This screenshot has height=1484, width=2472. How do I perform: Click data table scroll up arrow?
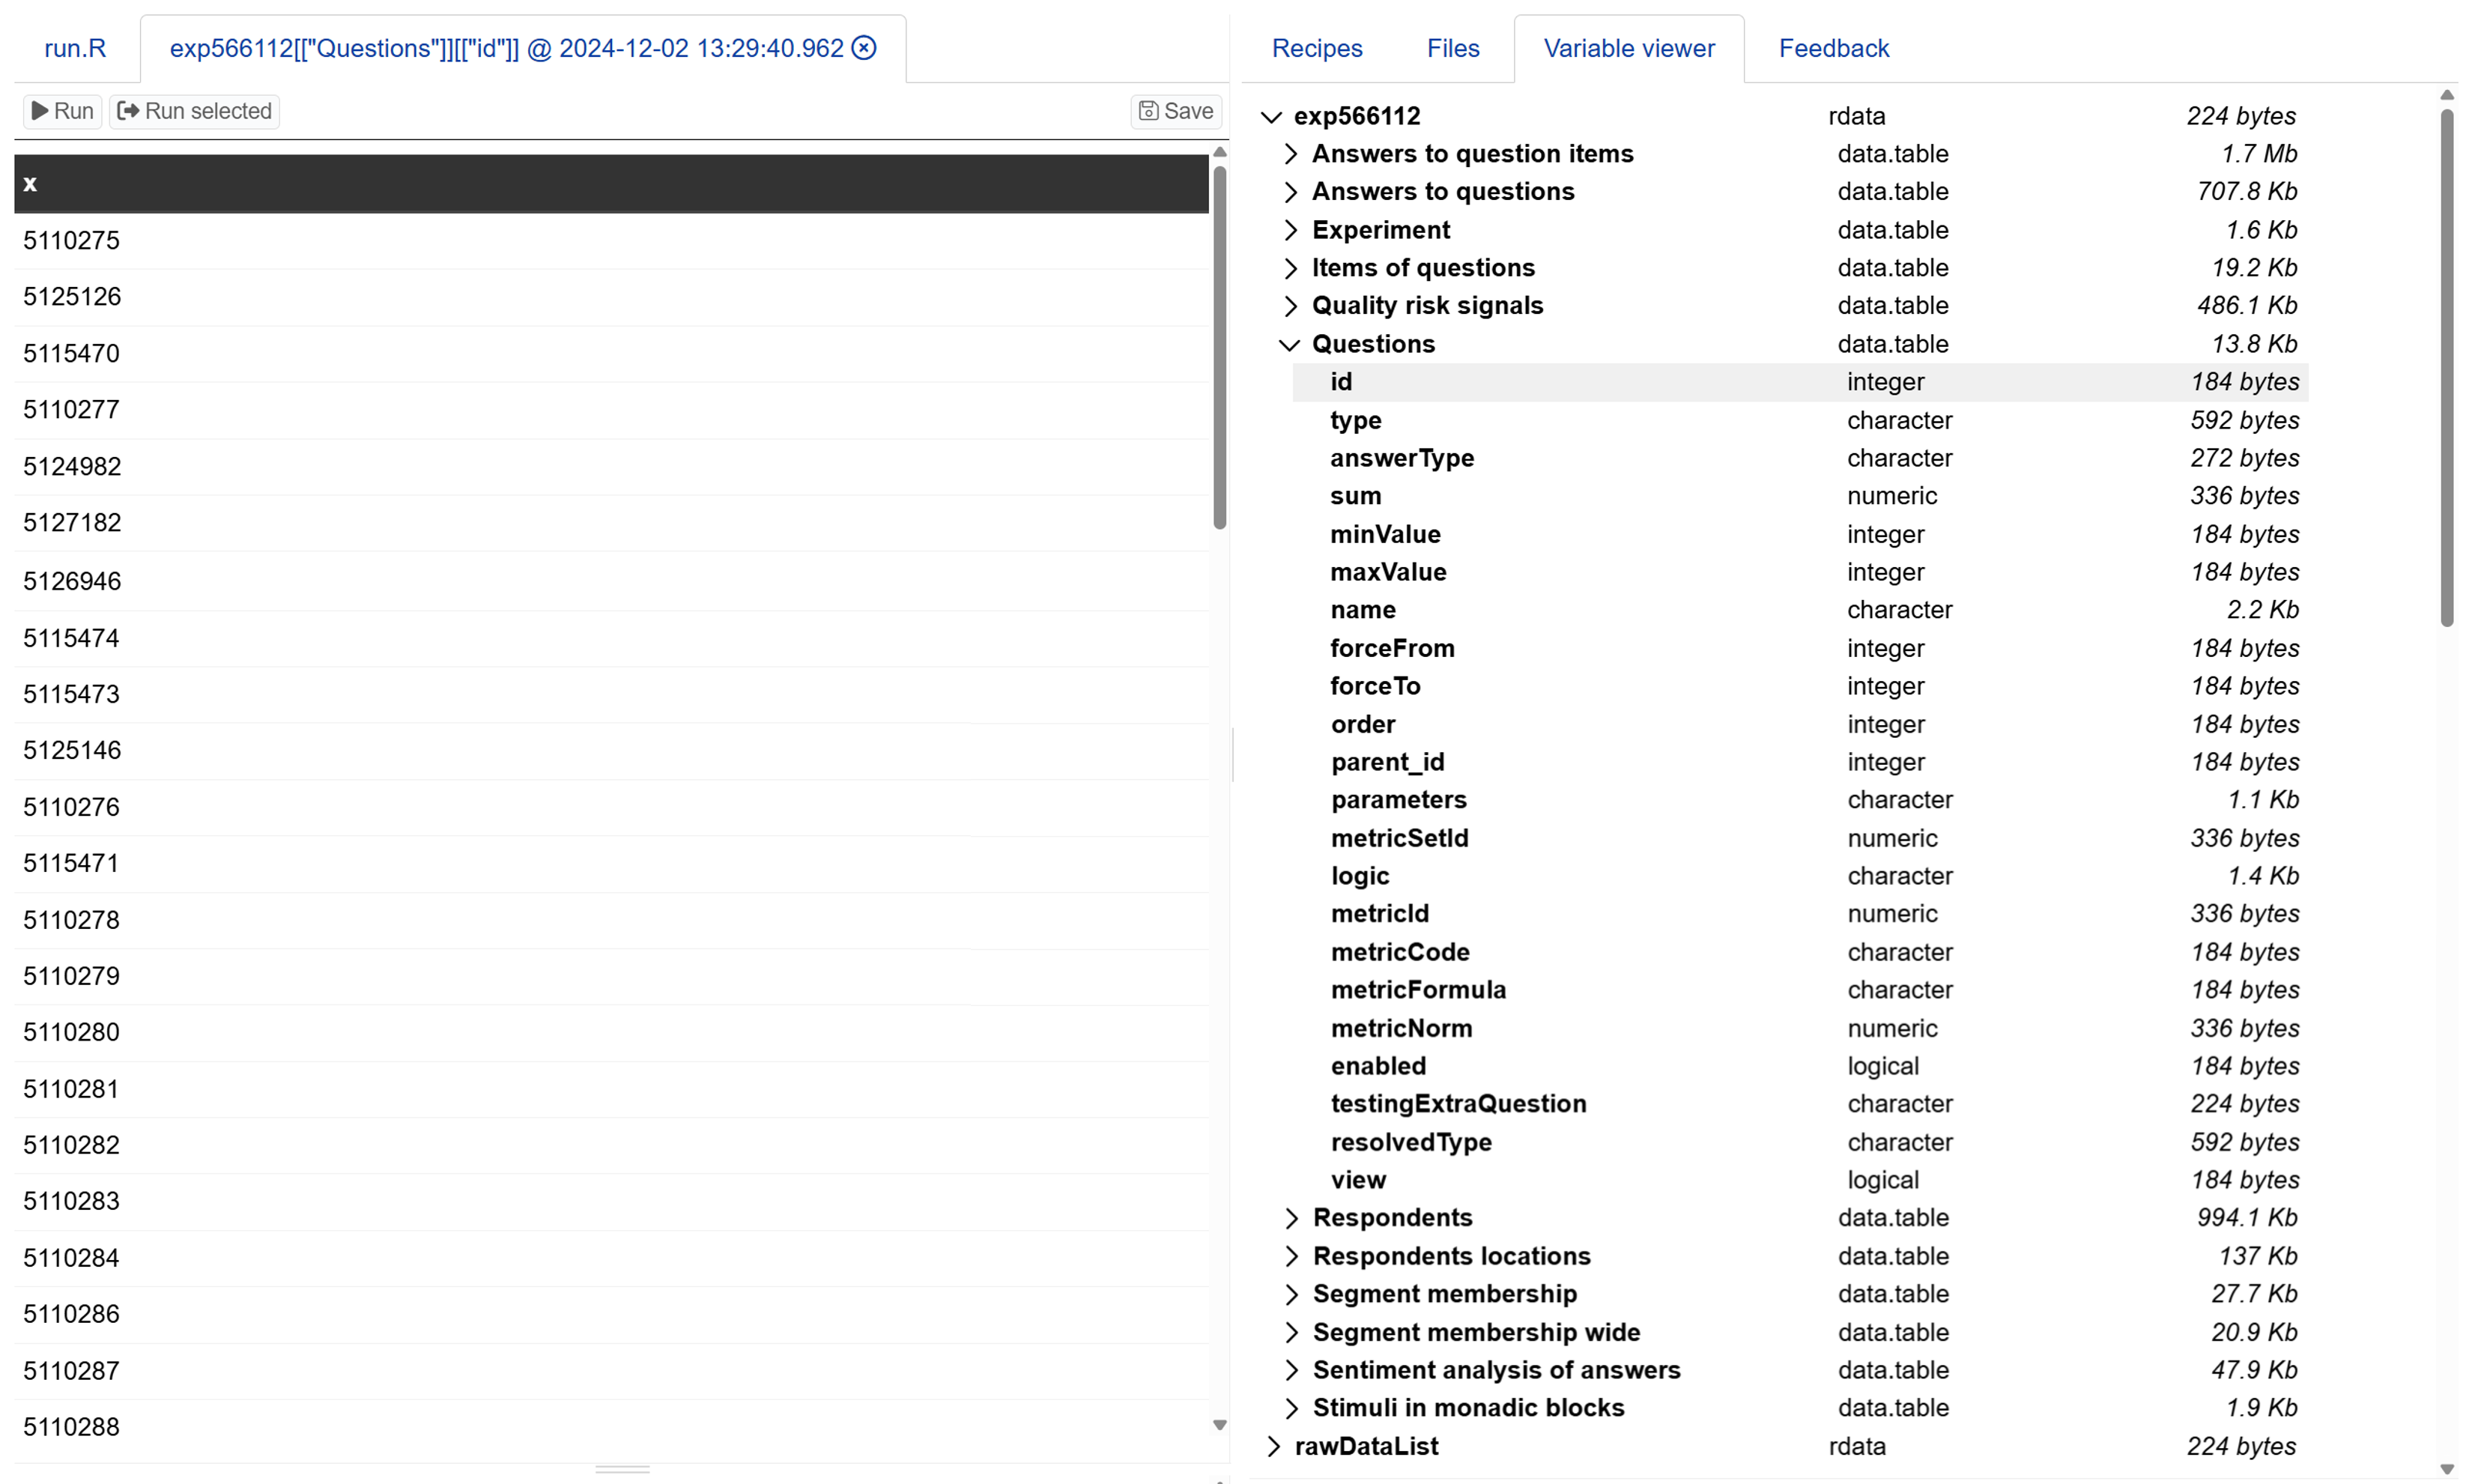tap(1219, 152)
